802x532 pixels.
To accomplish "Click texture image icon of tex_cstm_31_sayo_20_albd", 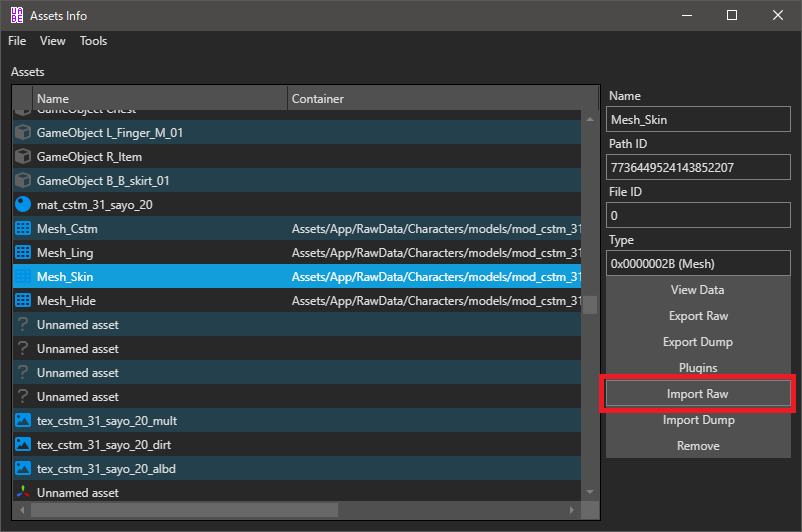I will 23,469.
